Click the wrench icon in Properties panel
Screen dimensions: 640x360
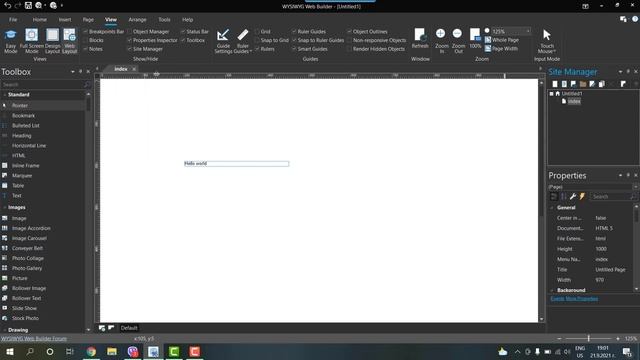coord(573,197)
